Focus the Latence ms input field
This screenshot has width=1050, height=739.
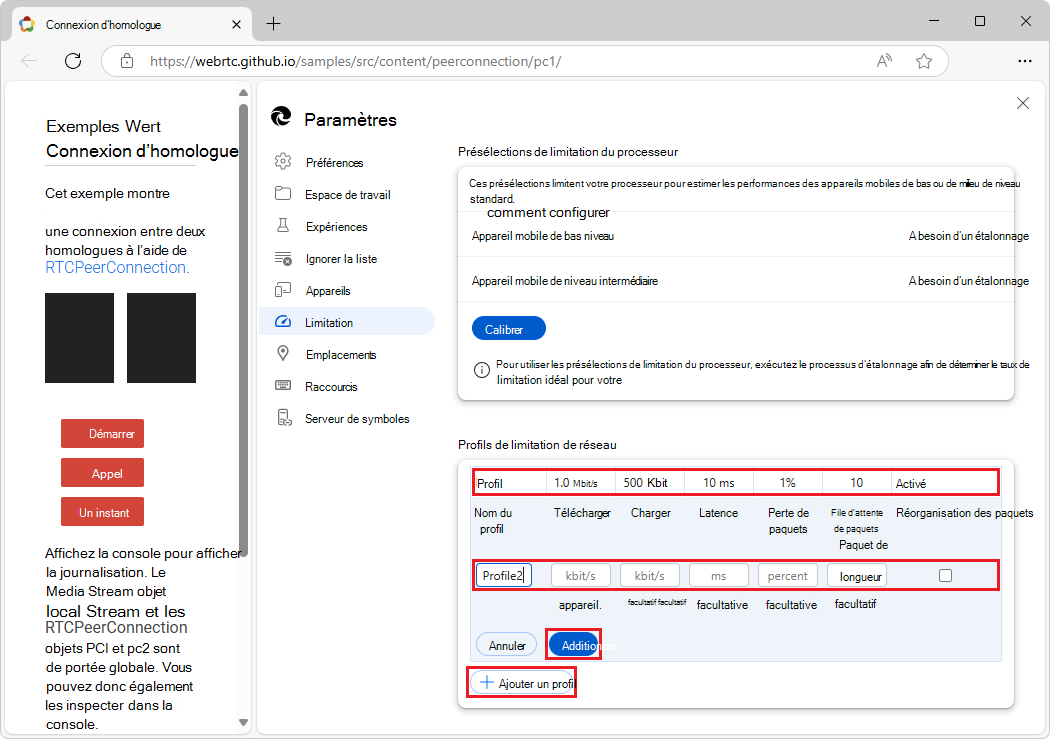click(x=719, y=576)
